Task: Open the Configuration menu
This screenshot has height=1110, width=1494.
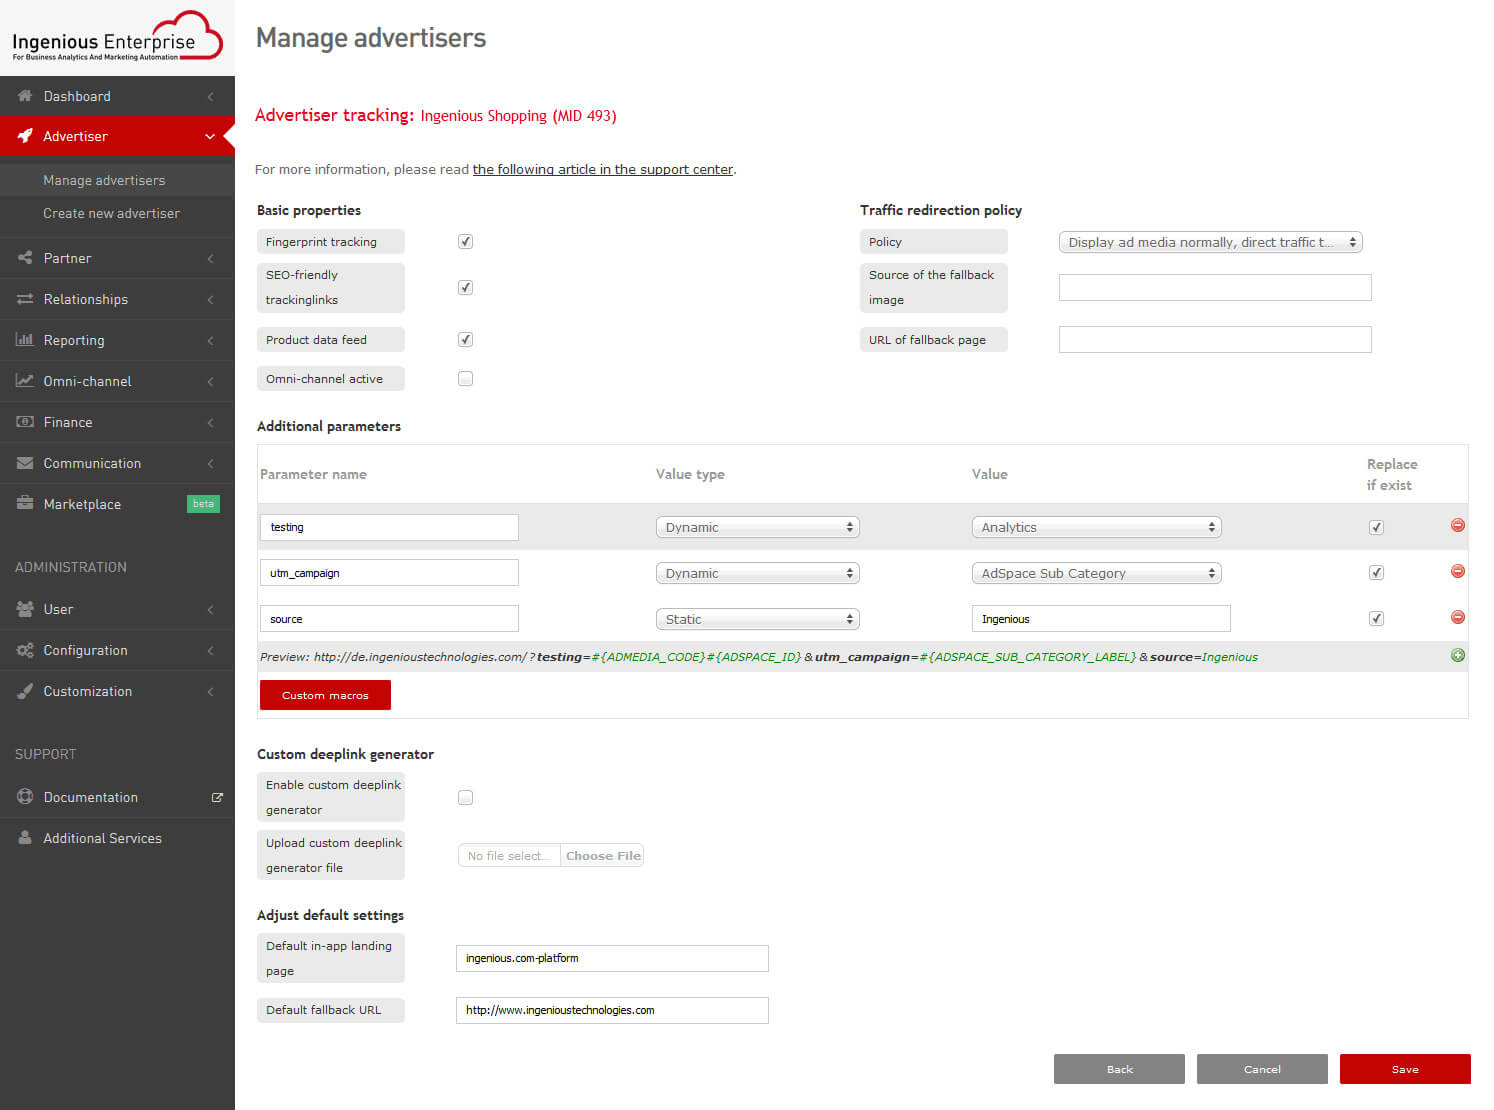Action: click(x=117, y=650)
